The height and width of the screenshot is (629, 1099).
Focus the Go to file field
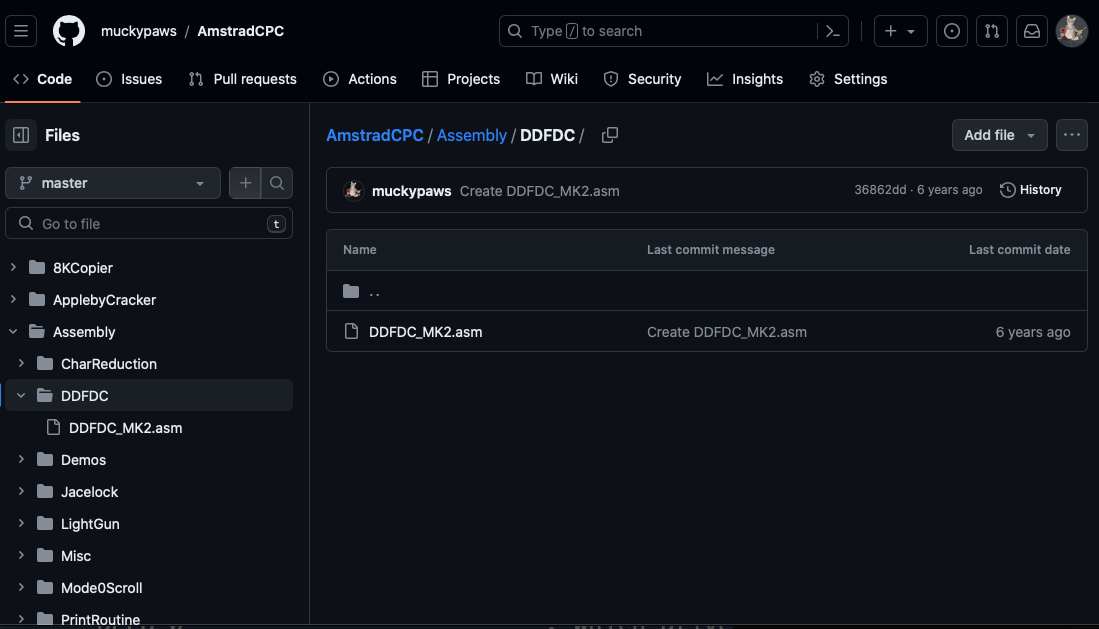(x=149, y=224)
